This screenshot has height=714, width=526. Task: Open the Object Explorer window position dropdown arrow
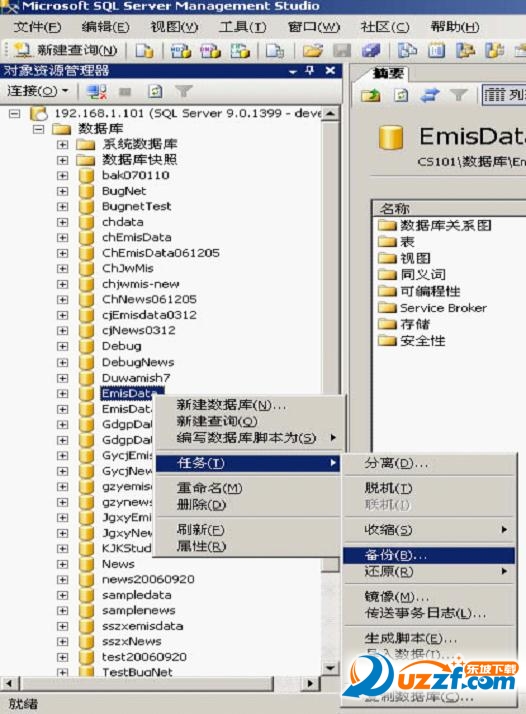[292, 71]
